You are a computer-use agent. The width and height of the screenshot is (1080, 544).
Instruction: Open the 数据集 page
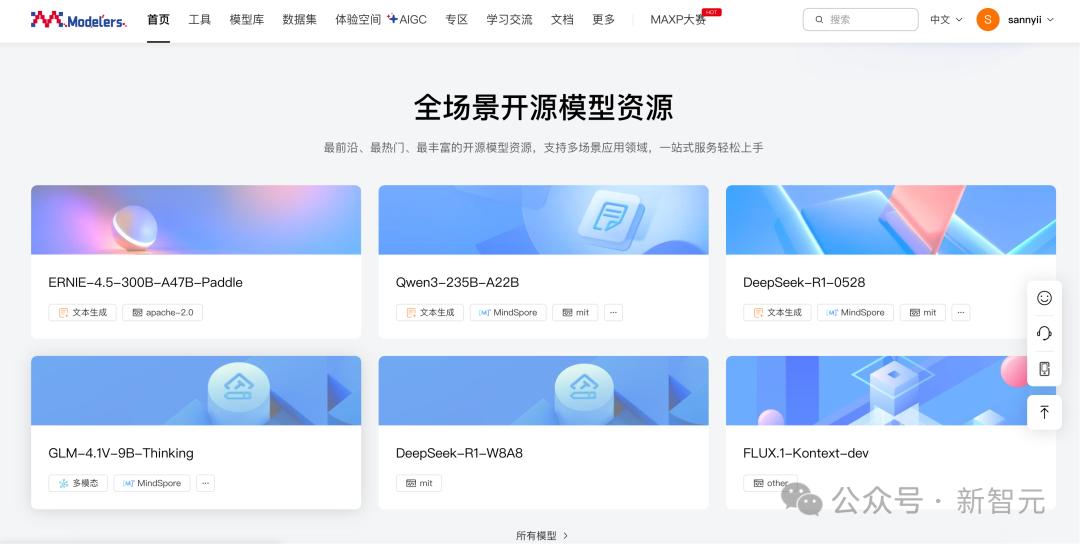coord(300,20)
